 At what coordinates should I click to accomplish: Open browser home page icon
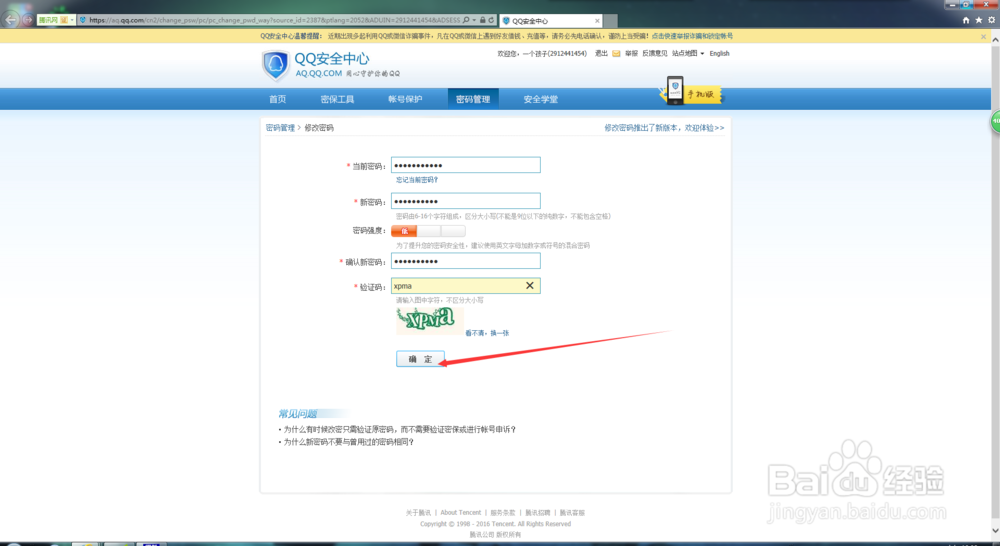pos(966,20)
